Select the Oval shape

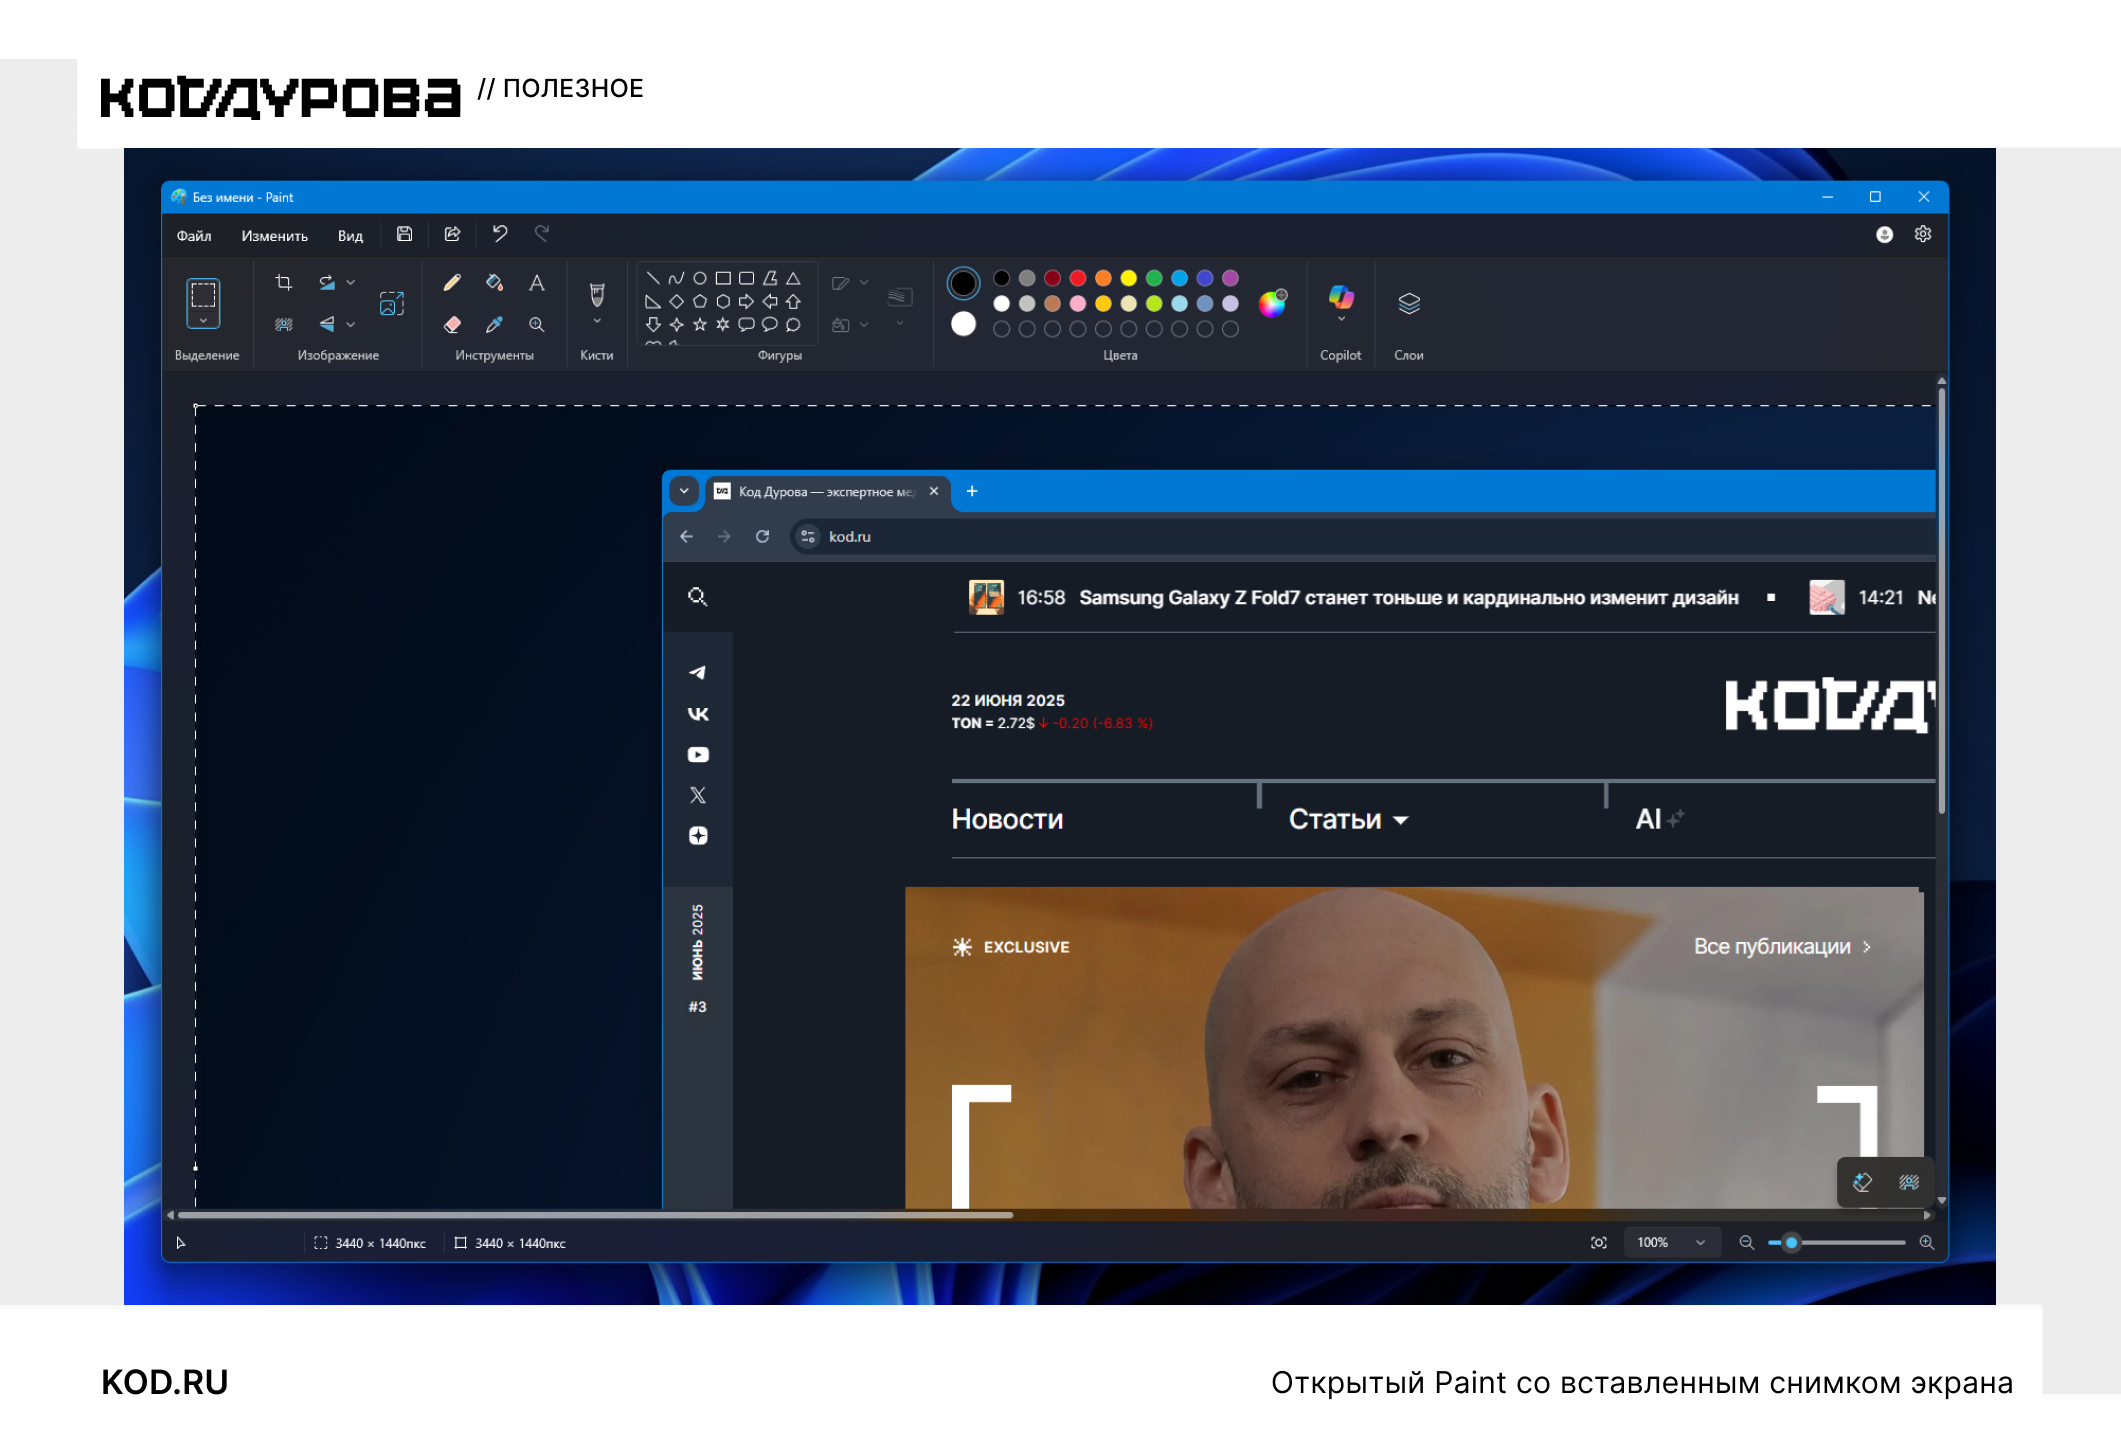tap(700, 278)
